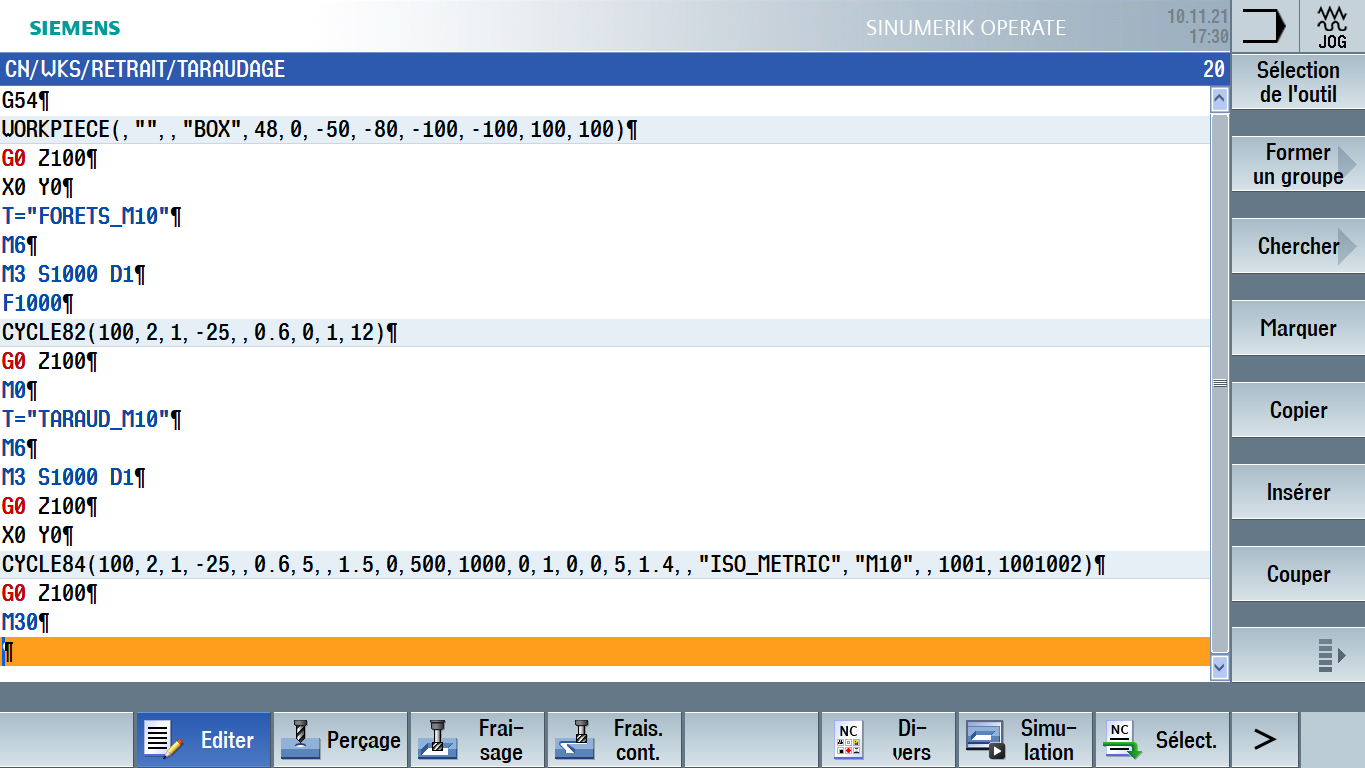The height and width of the screenshot is (768, 1365).
Task: Open the Chercher search submenu
Action: pos(1298,246)
